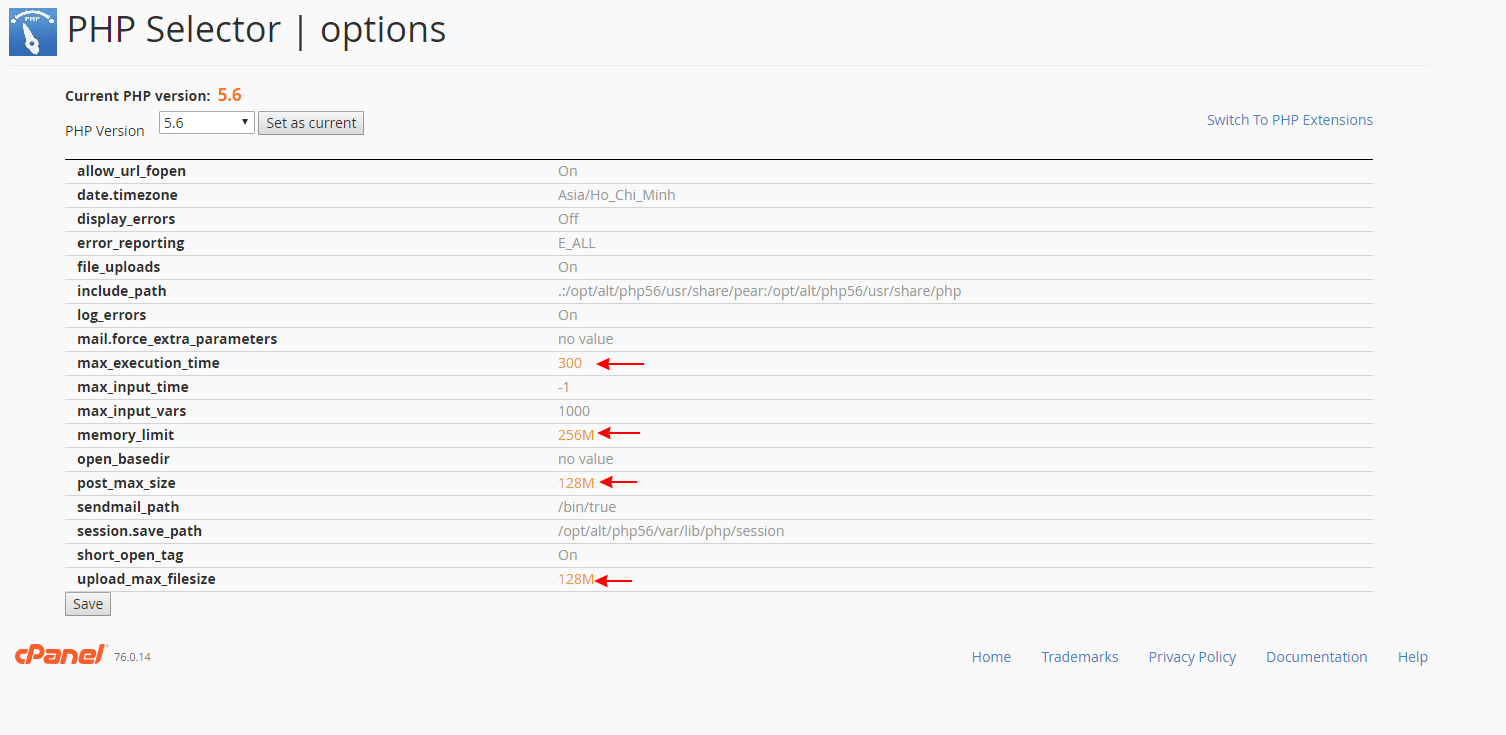Viewport: 1506px width, 735px height.
Task: Change the upload_max_filesize value 128M
Action: click(576, 579)
